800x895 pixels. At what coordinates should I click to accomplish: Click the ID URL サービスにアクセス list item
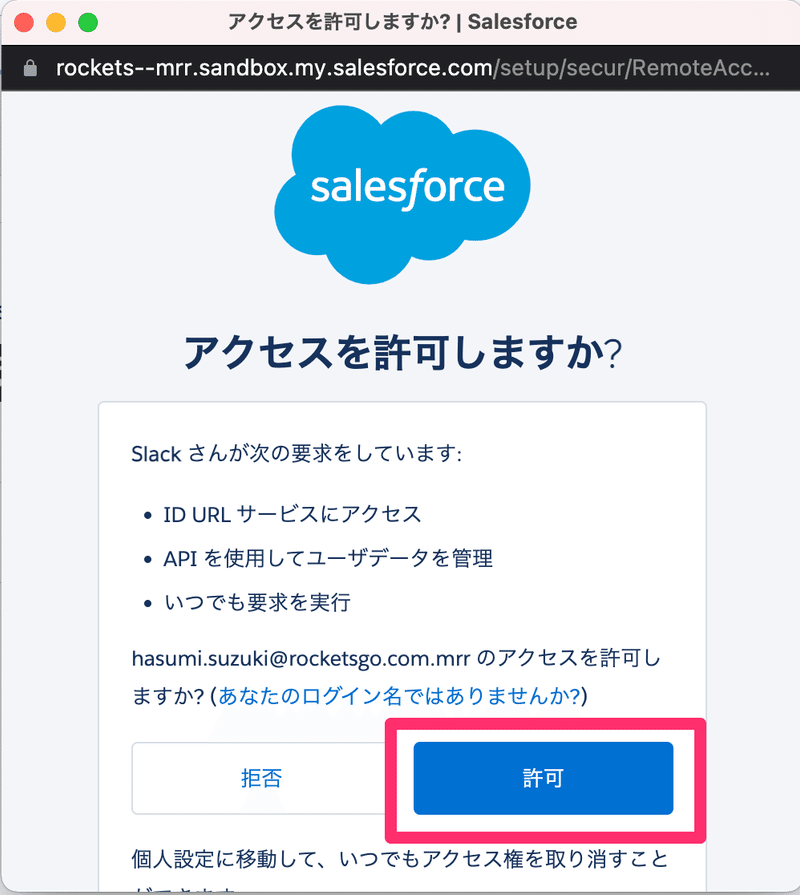point(292,514)
